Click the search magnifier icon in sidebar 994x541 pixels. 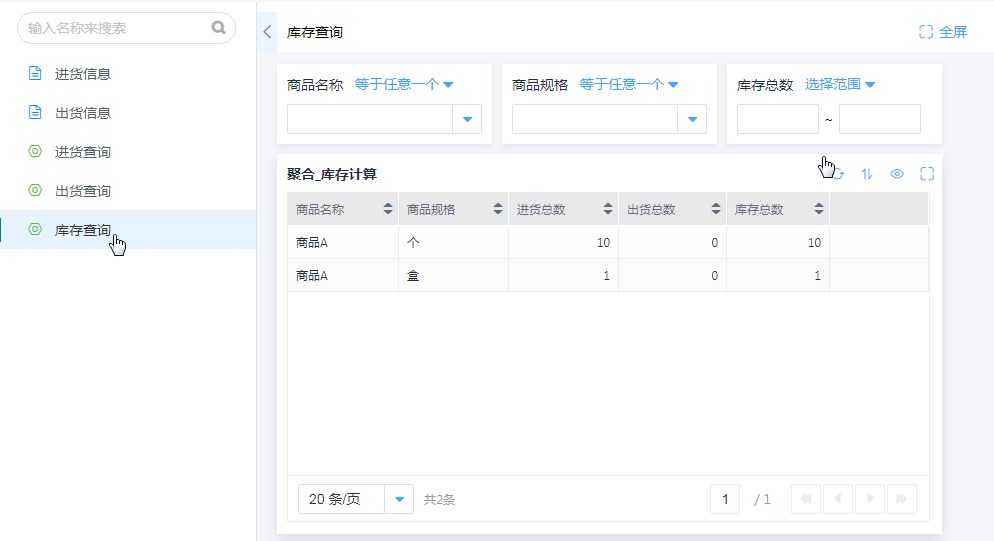click(x=218, y=28)
